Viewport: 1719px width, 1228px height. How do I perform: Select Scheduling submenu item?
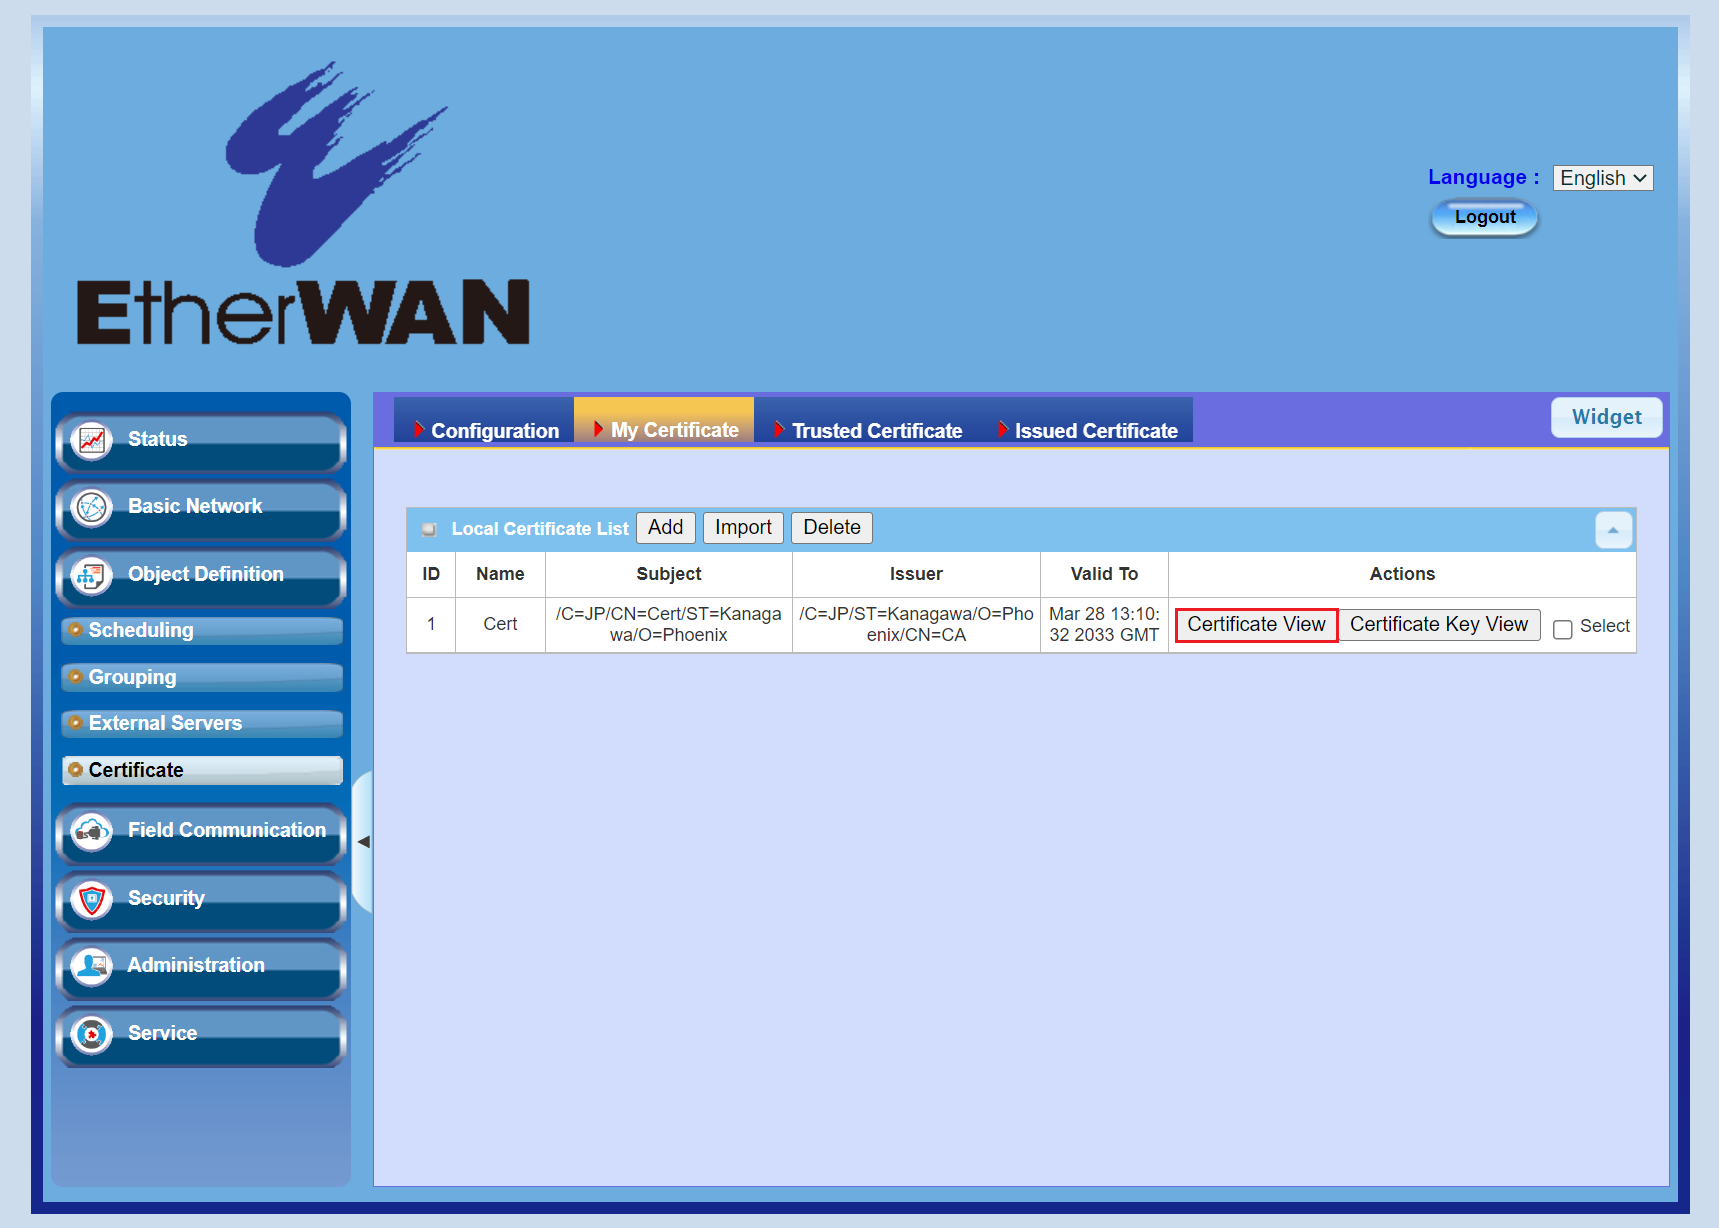[x=202, y=630]
